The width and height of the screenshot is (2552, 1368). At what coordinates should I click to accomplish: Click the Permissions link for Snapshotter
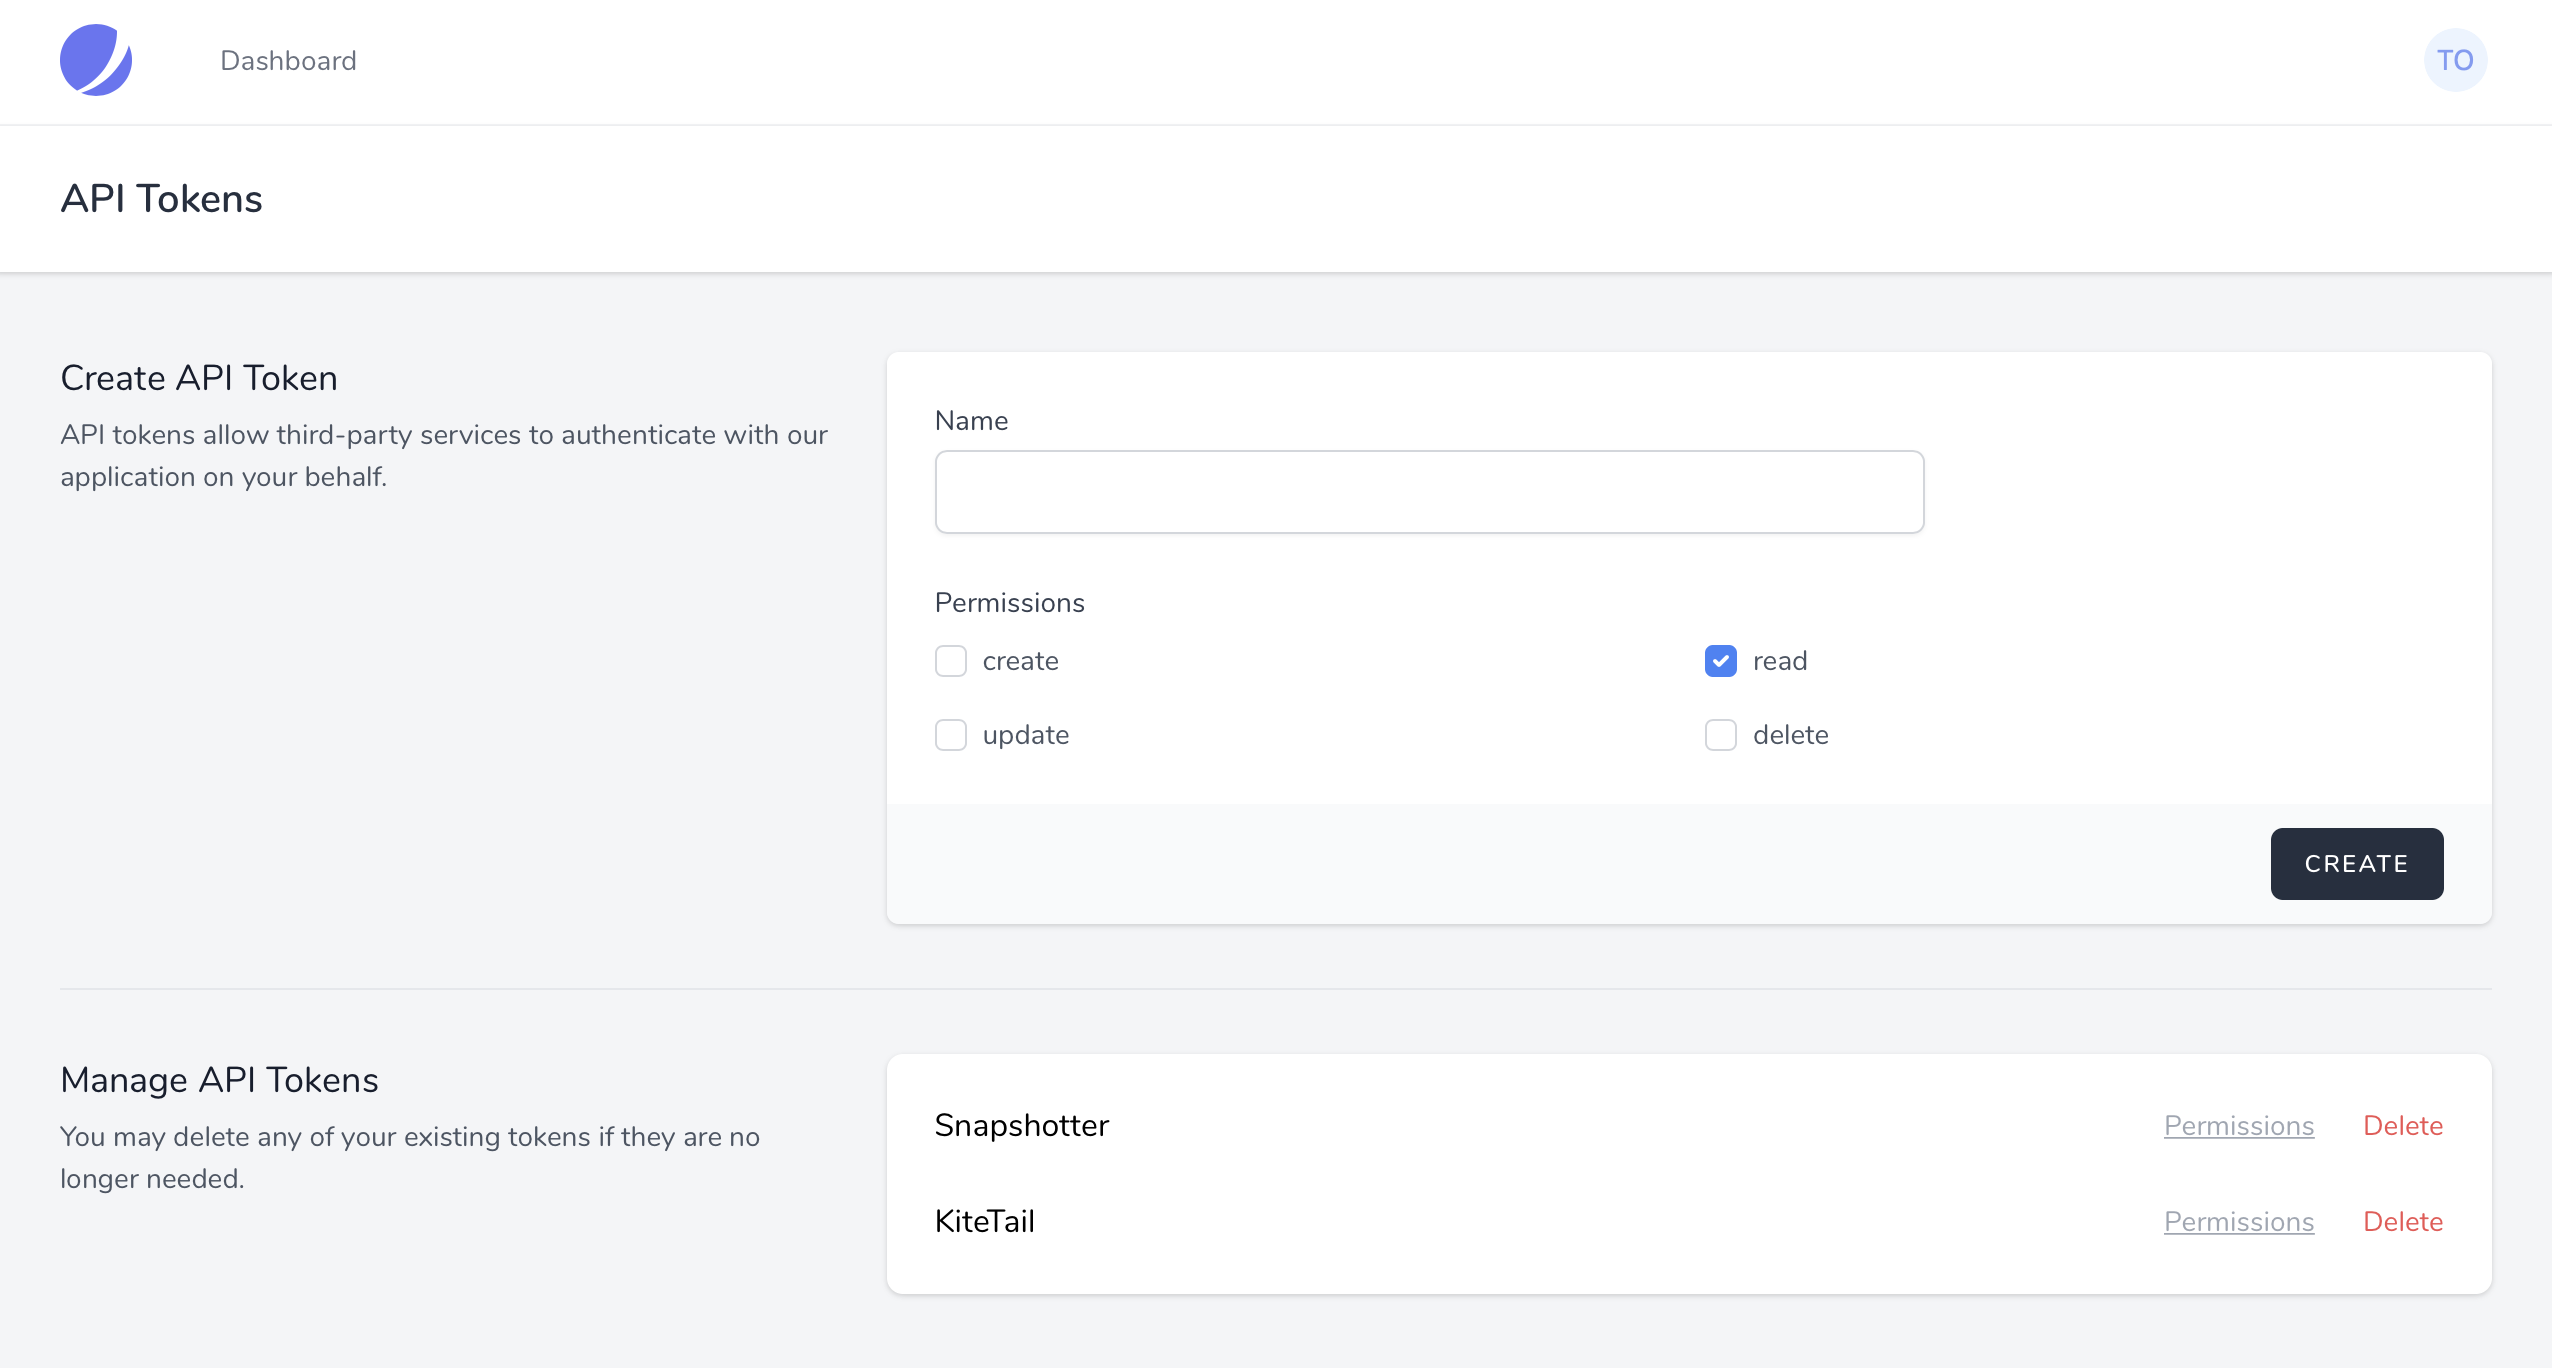point(2238,1125)
